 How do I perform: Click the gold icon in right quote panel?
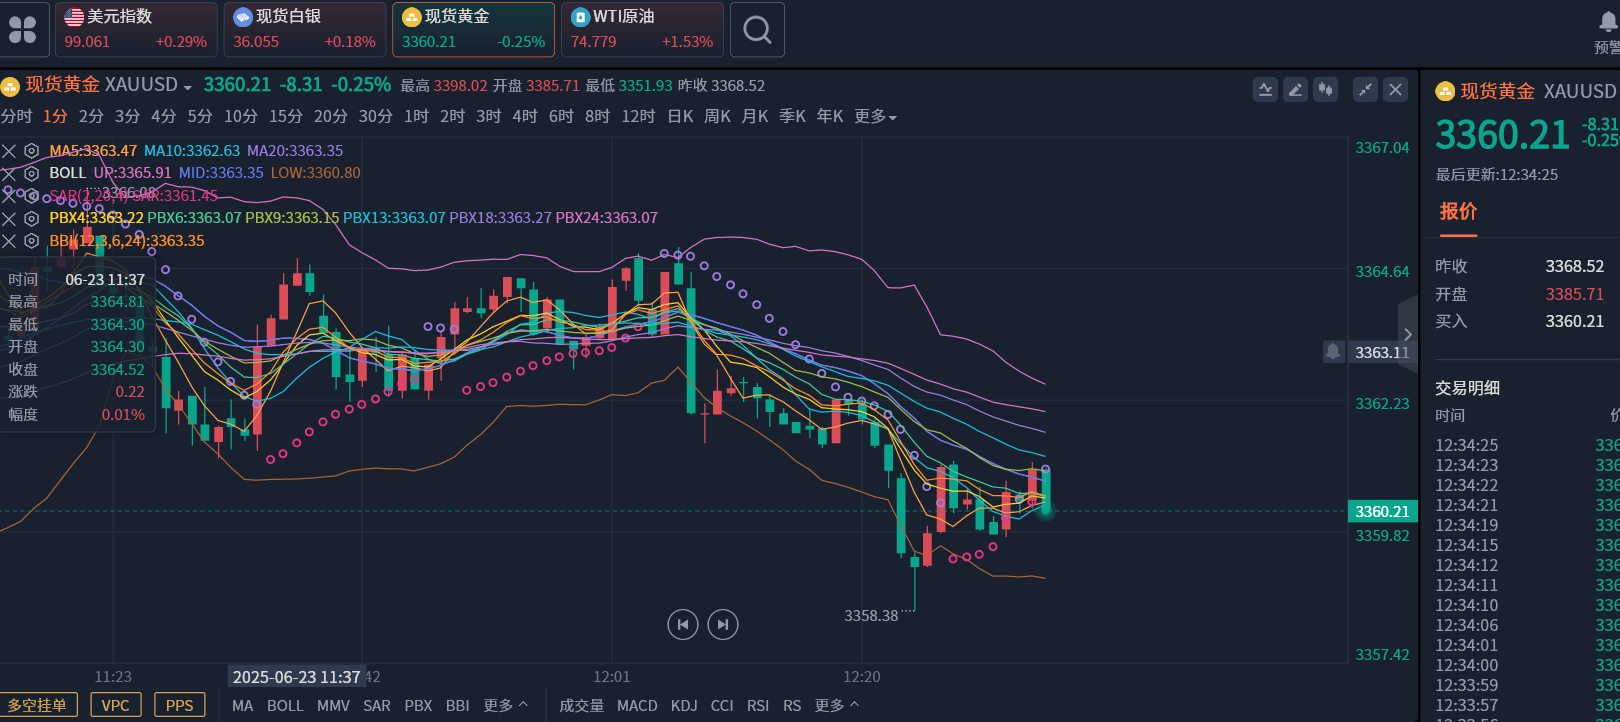click(x=1445, y=92)
